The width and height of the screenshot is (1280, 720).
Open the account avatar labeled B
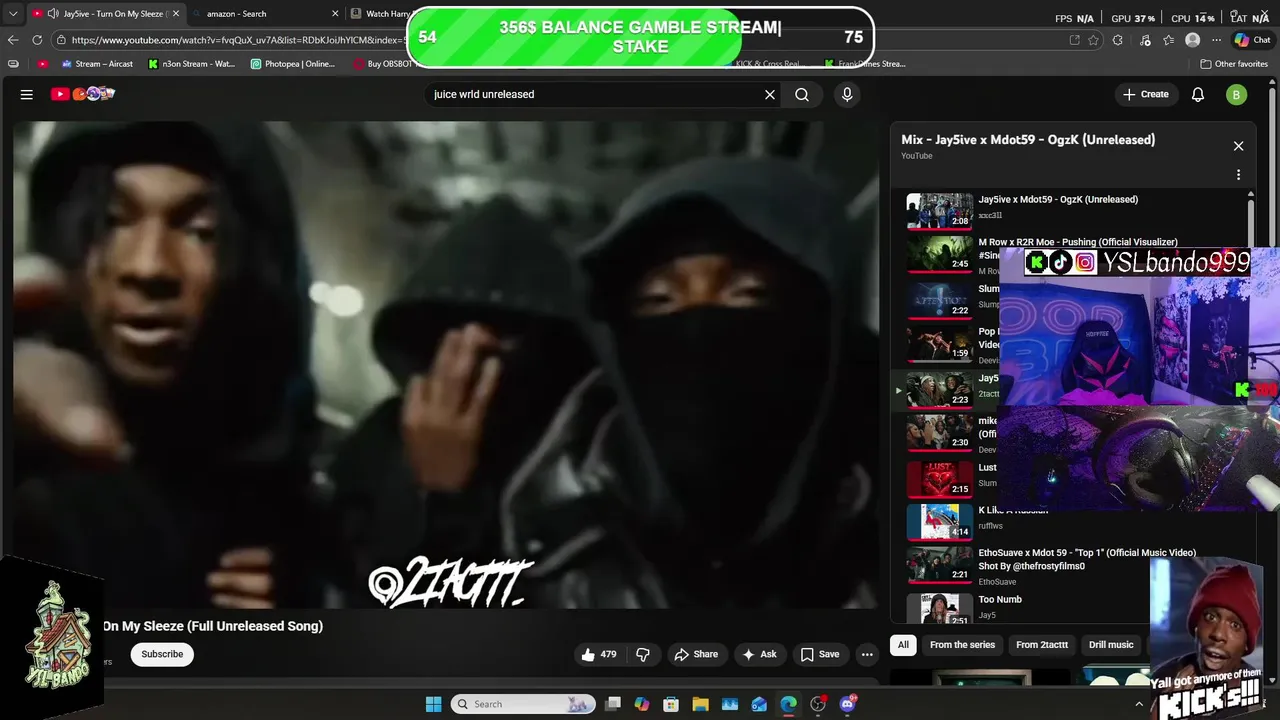[1236, 94]
